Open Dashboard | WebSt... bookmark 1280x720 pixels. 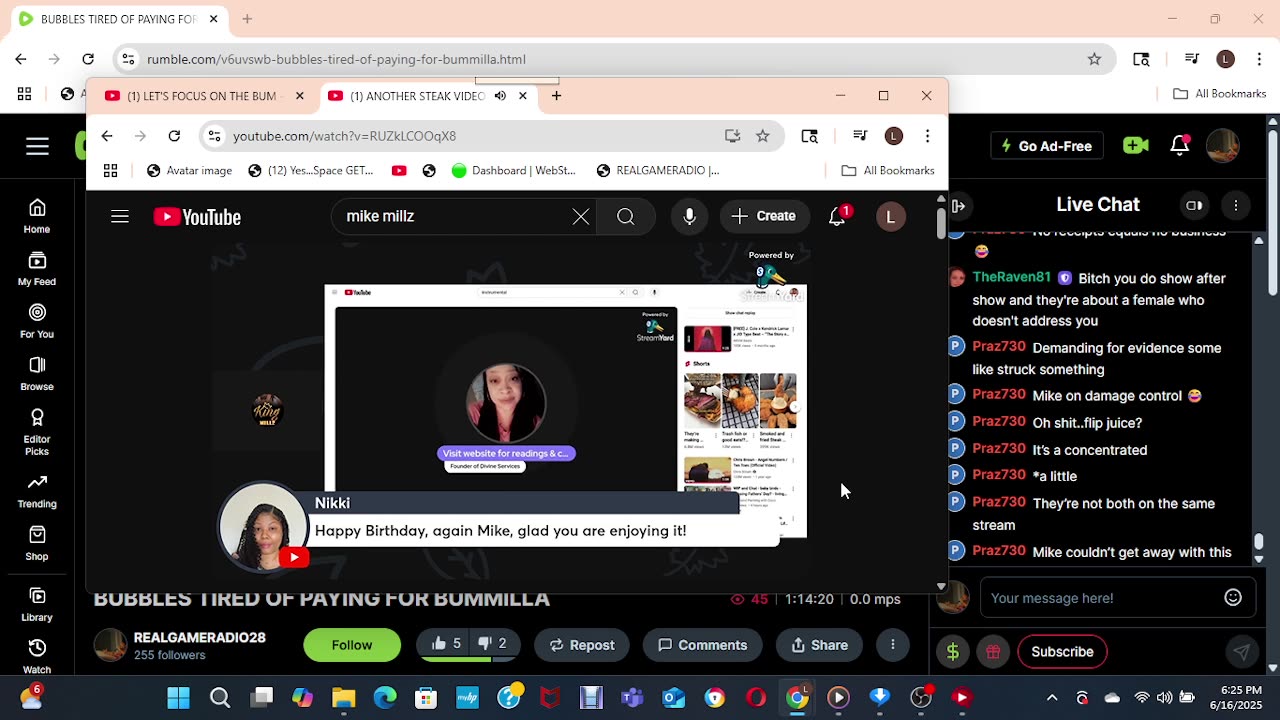pyautogui.click(x=513, y=171)
